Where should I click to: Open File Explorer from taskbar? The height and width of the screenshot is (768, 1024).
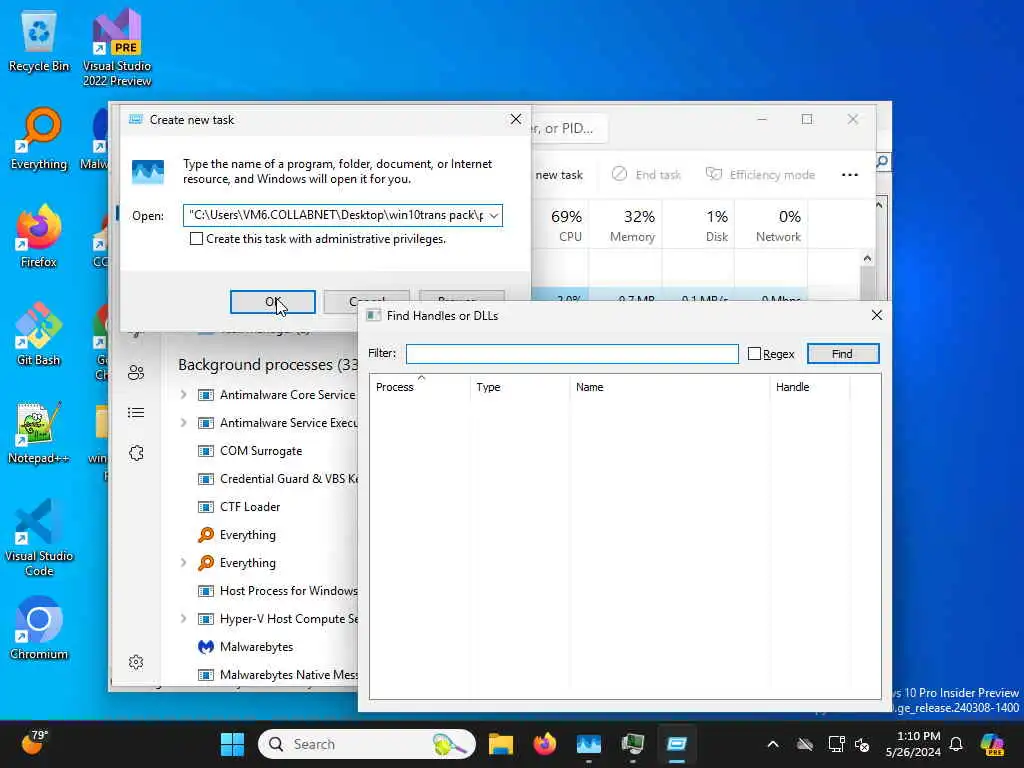[x=501, y=744]
